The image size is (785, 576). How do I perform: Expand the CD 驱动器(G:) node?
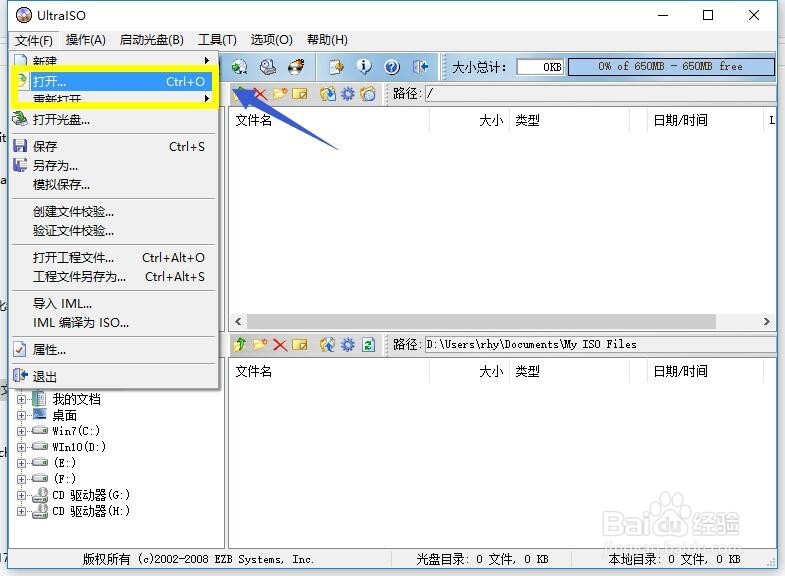tap(21, 495)
